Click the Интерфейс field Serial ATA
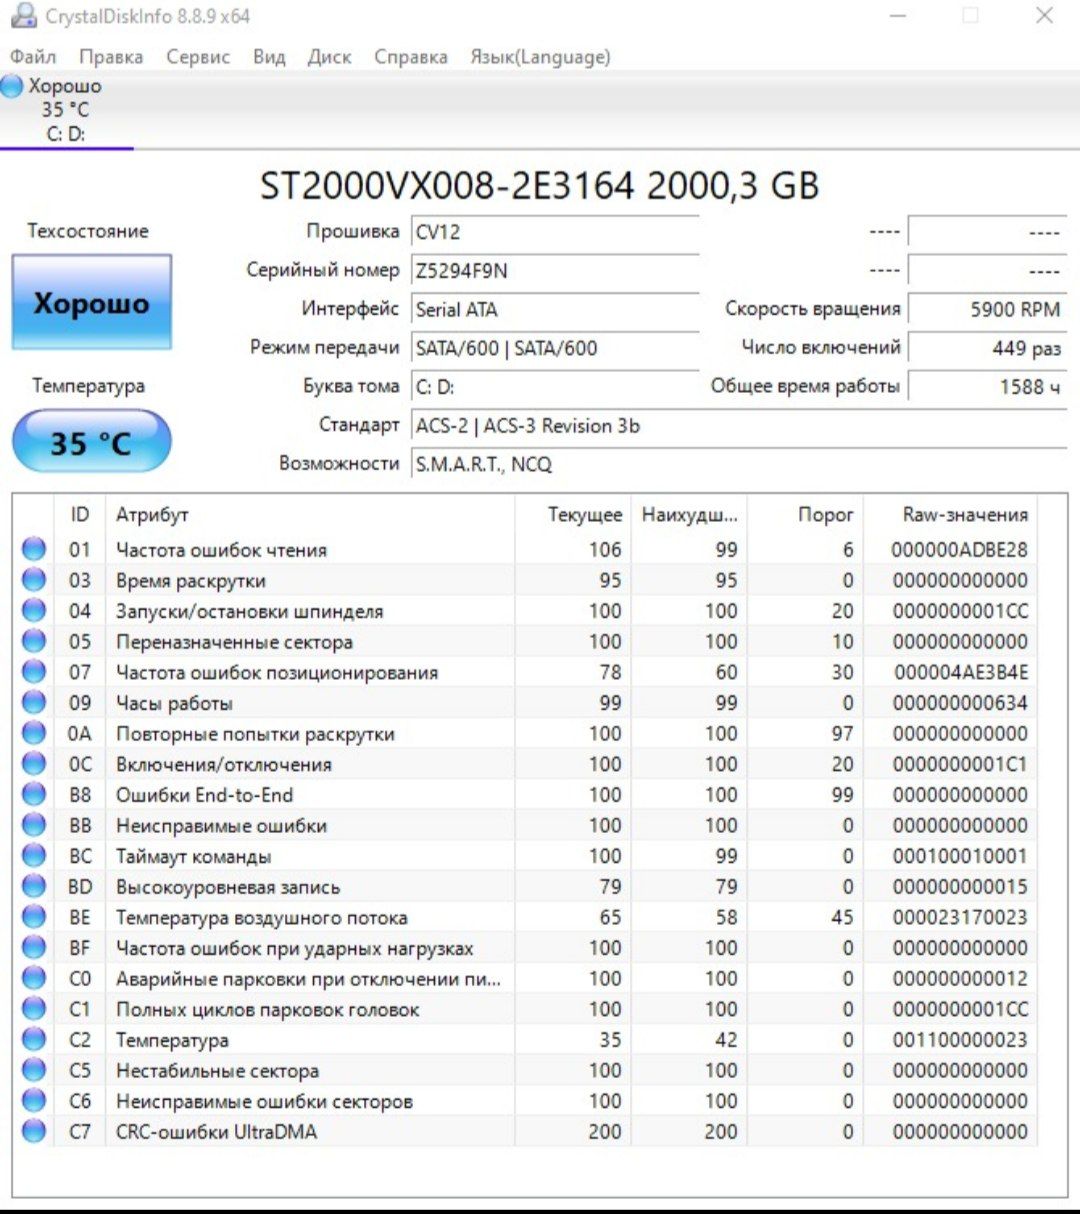The image size is (1080, 1214). coord(555,309)
